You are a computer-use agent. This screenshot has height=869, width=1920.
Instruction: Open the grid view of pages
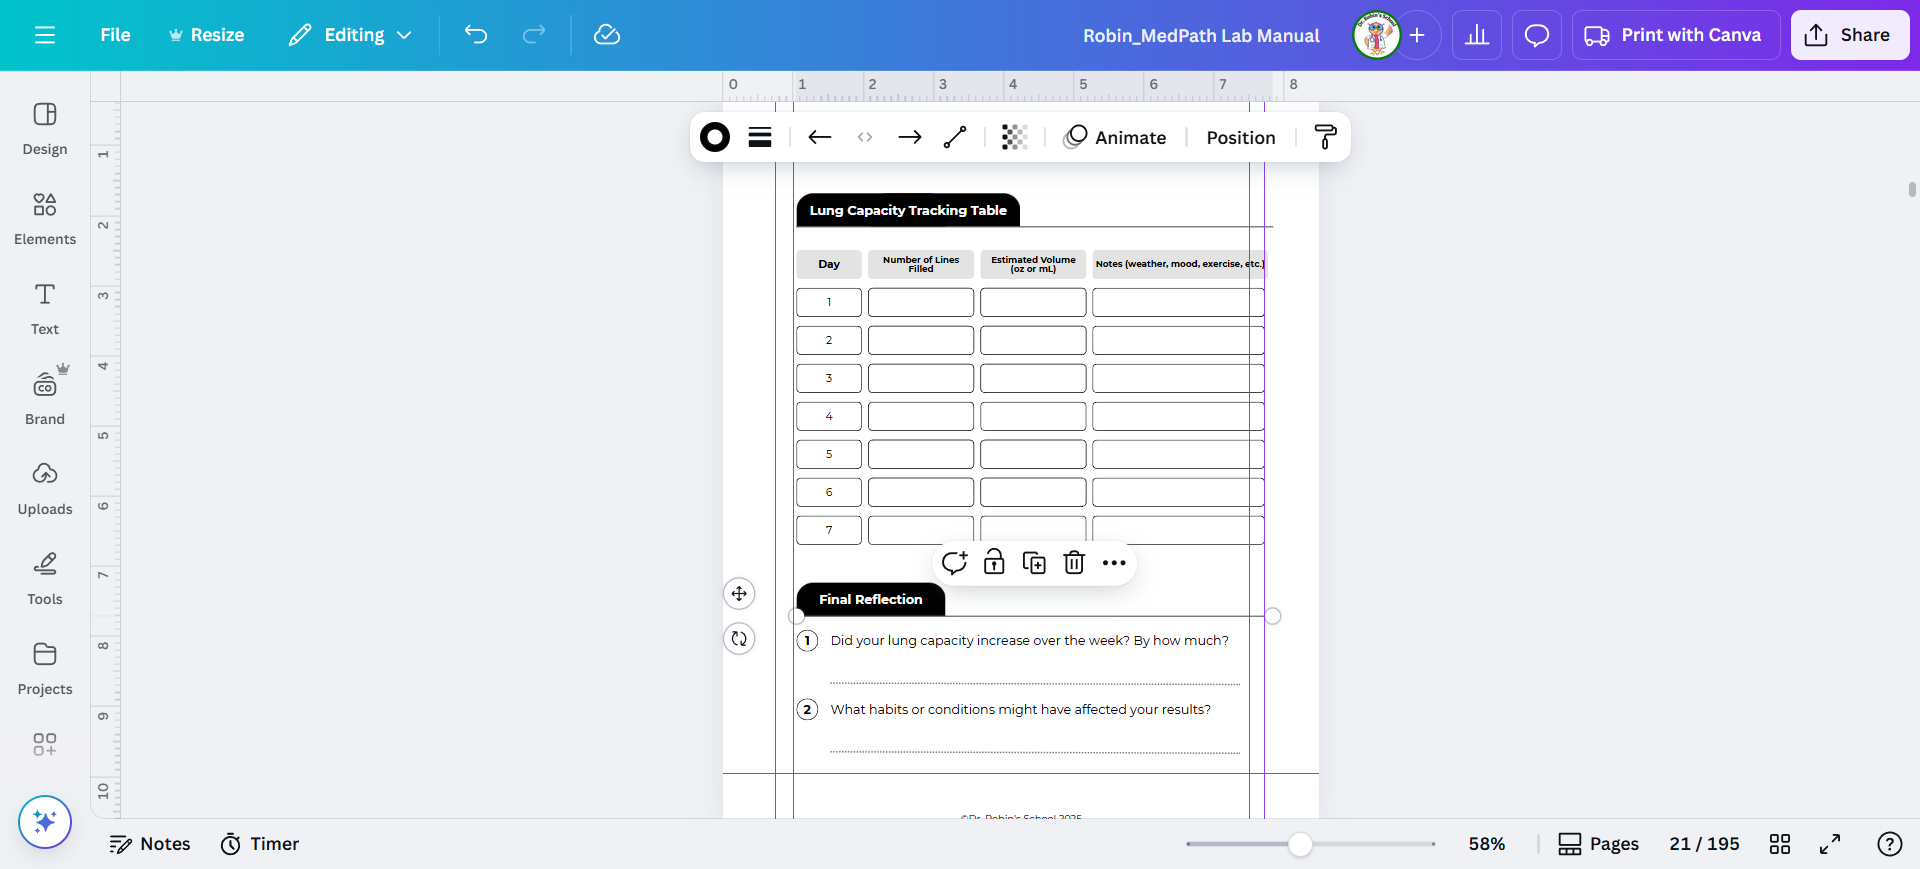(x=1780, y=844)
